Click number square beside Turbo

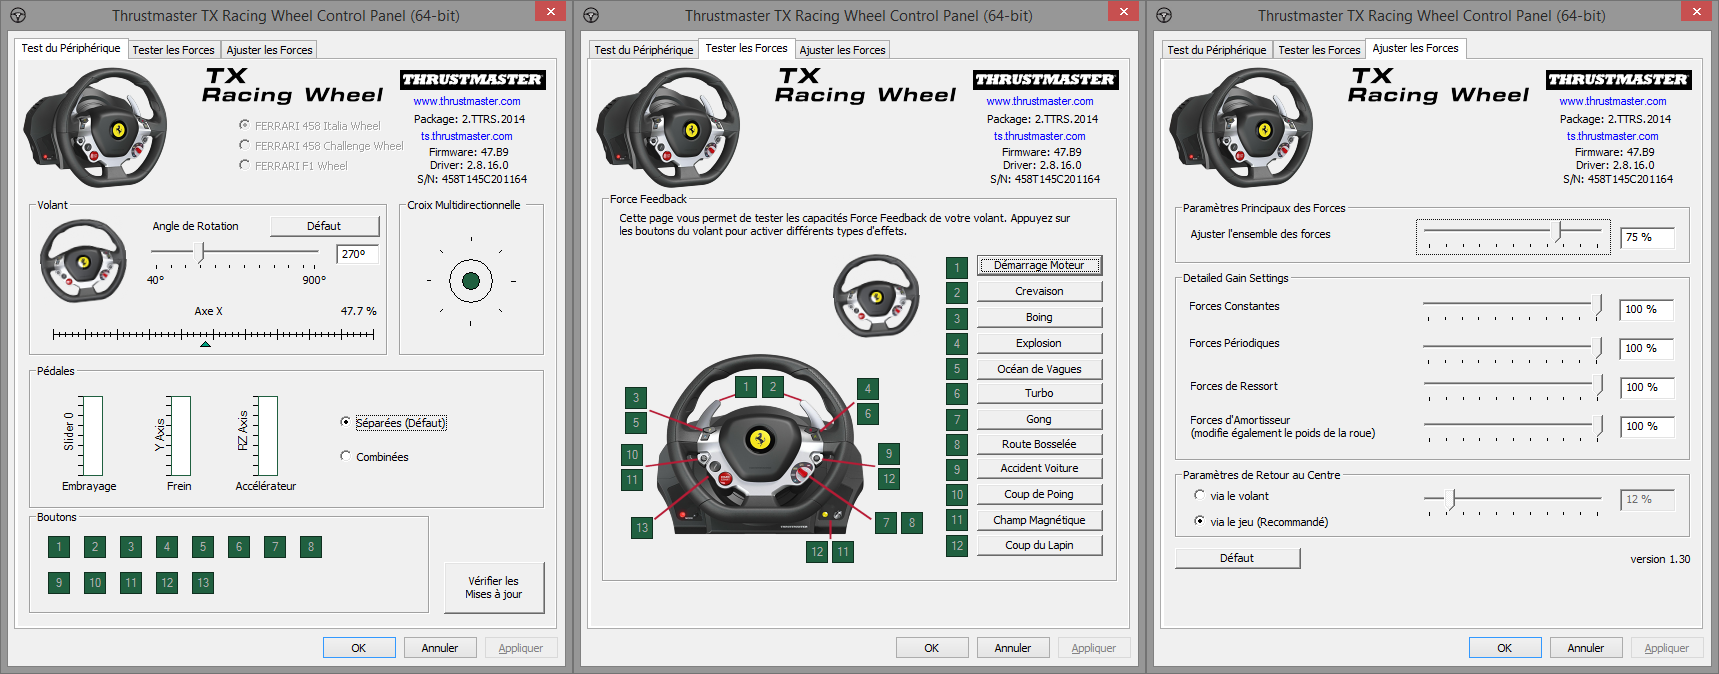tap(957, 394)
